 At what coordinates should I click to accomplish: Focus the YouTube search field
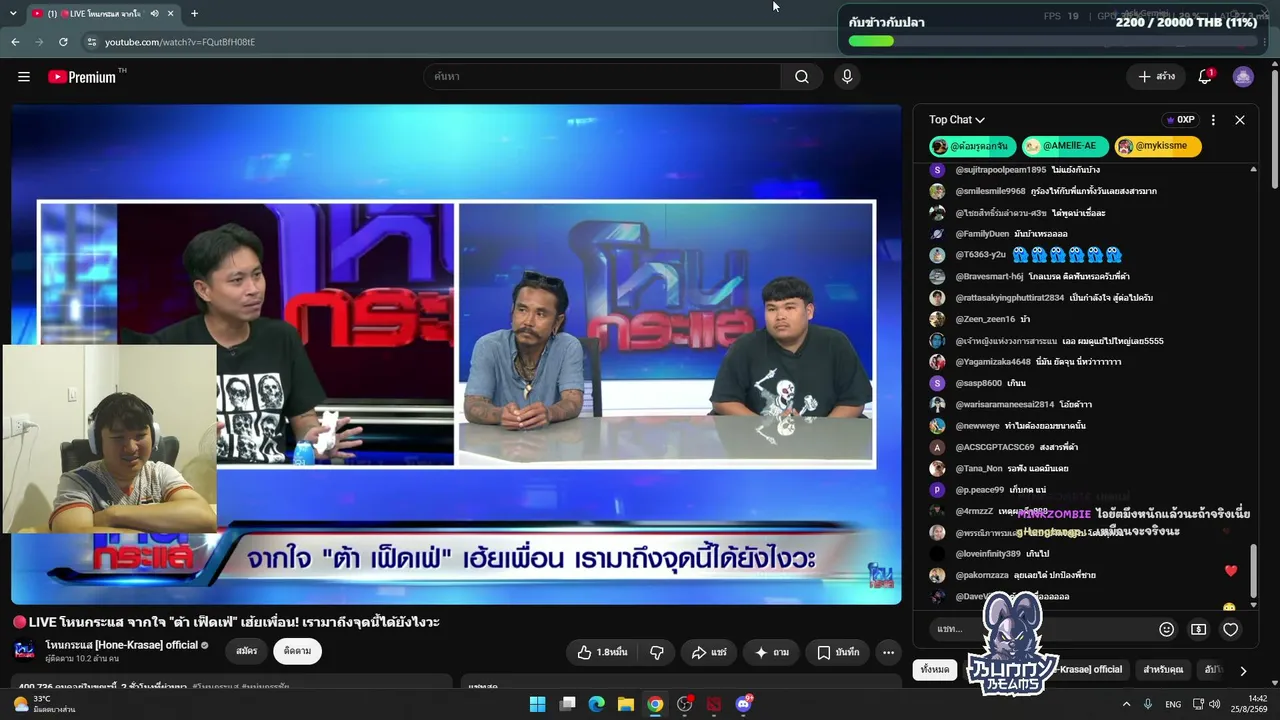[x=602, y=77]
